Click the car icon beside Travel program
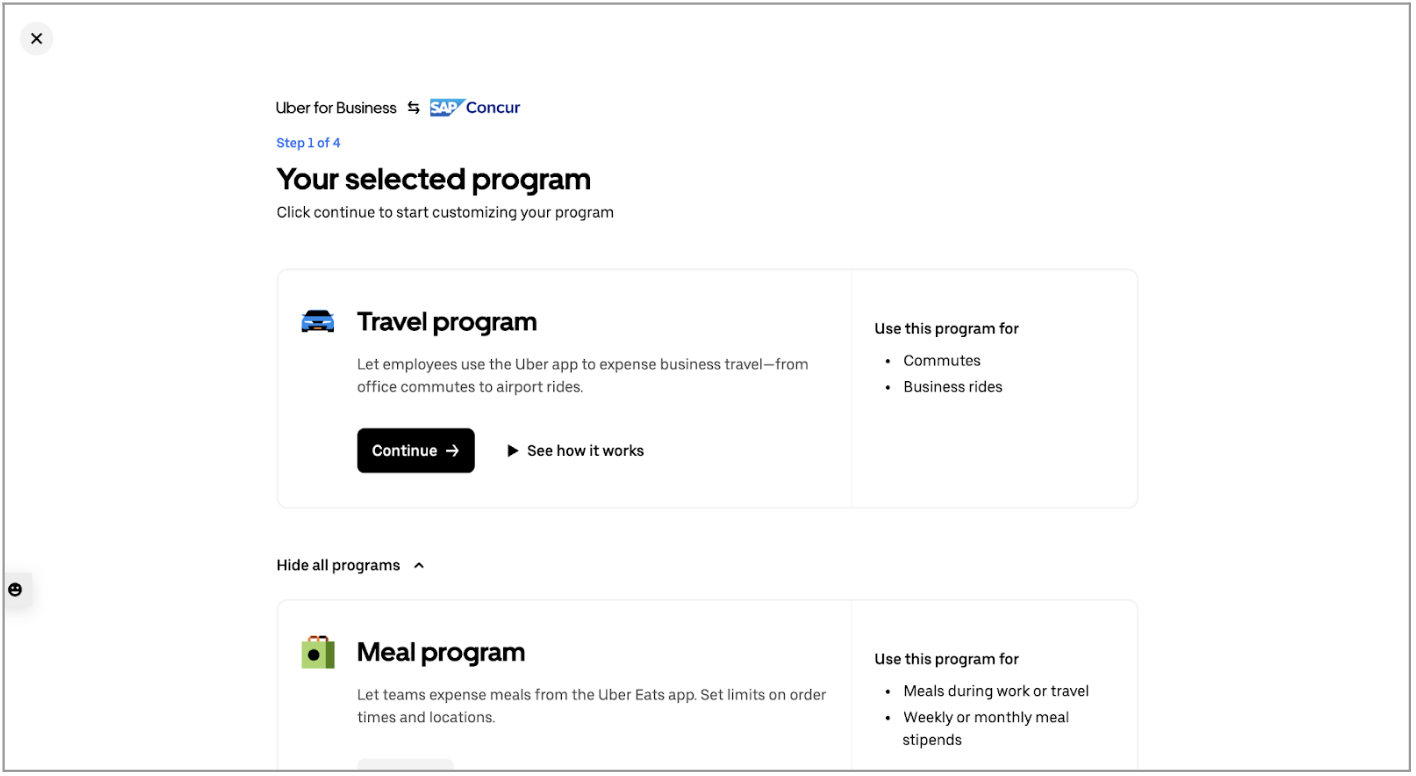The image size is (1416, 776). pyautogui.click(x=317, y=321)
